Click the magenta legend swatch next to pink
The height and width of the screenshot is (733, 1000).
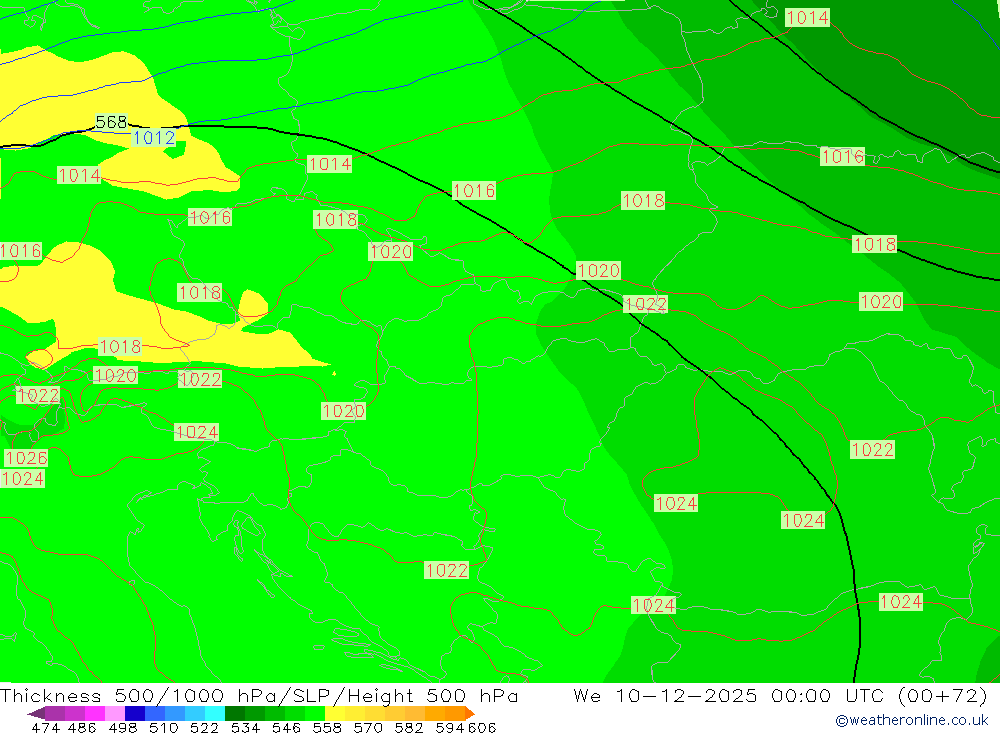click(x=95, y=713)
